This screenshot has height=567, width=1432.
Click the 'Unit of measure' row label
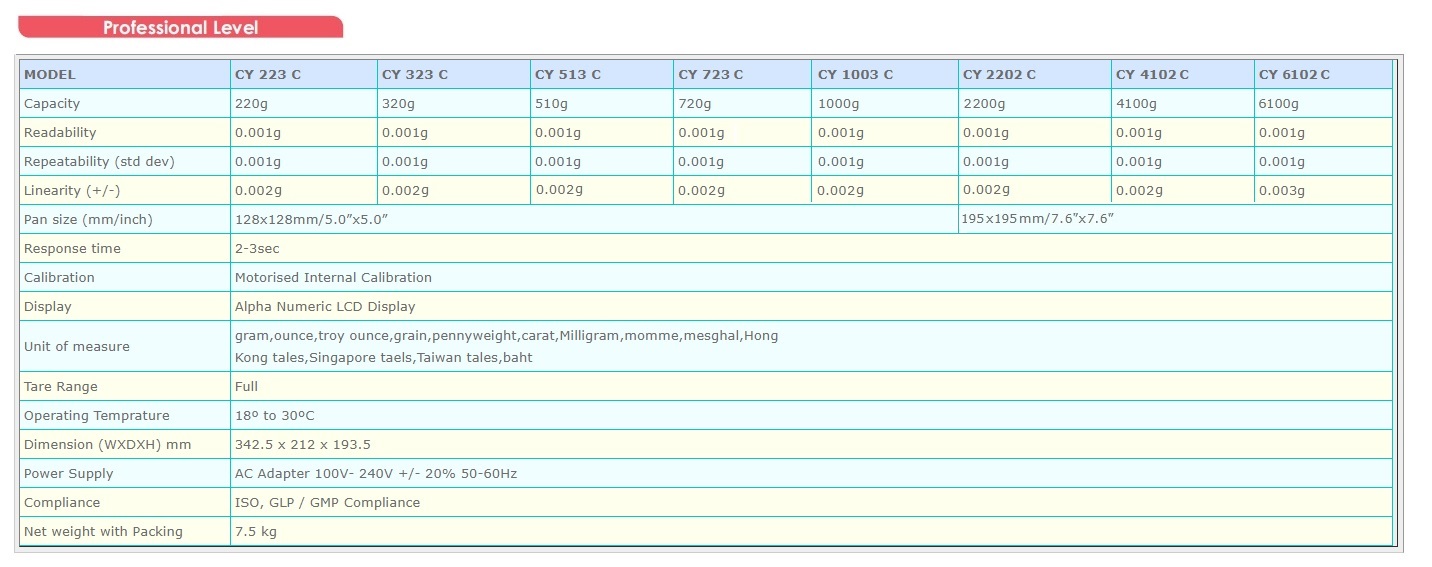coord(77,347)
